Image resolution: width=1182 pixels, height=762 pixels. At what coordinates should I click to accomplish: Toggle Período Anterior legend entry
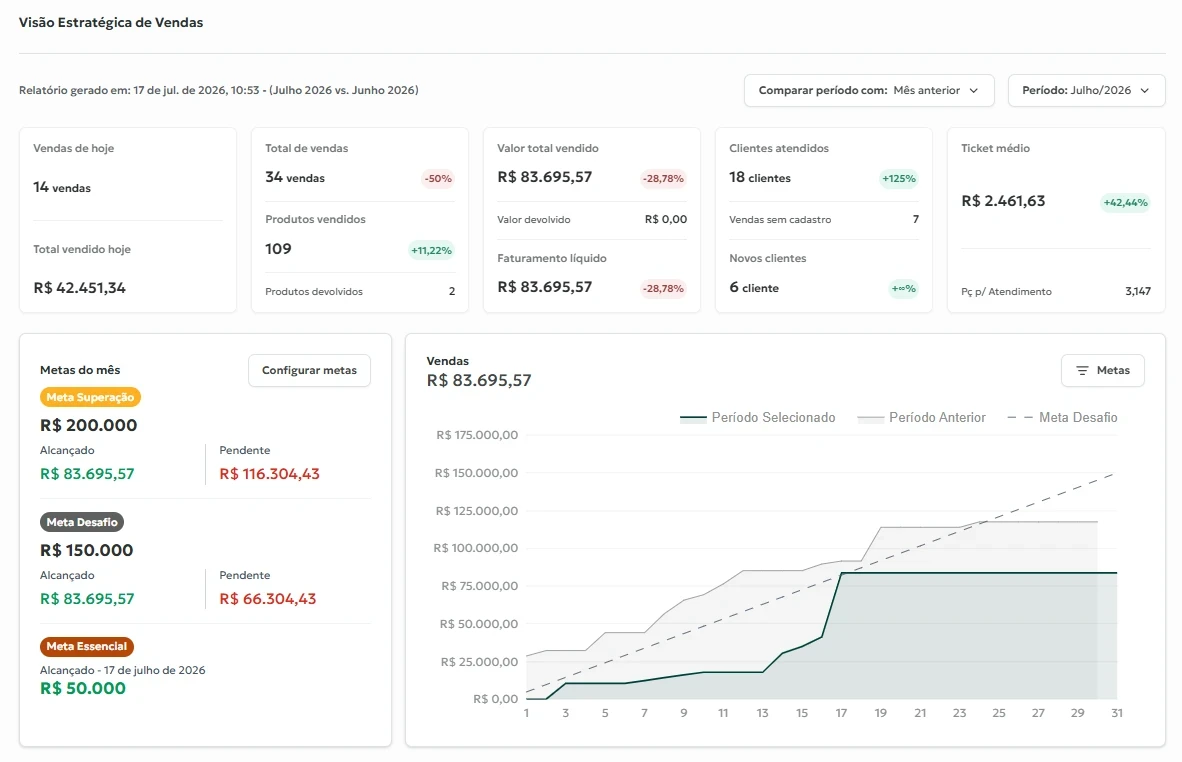921,418
